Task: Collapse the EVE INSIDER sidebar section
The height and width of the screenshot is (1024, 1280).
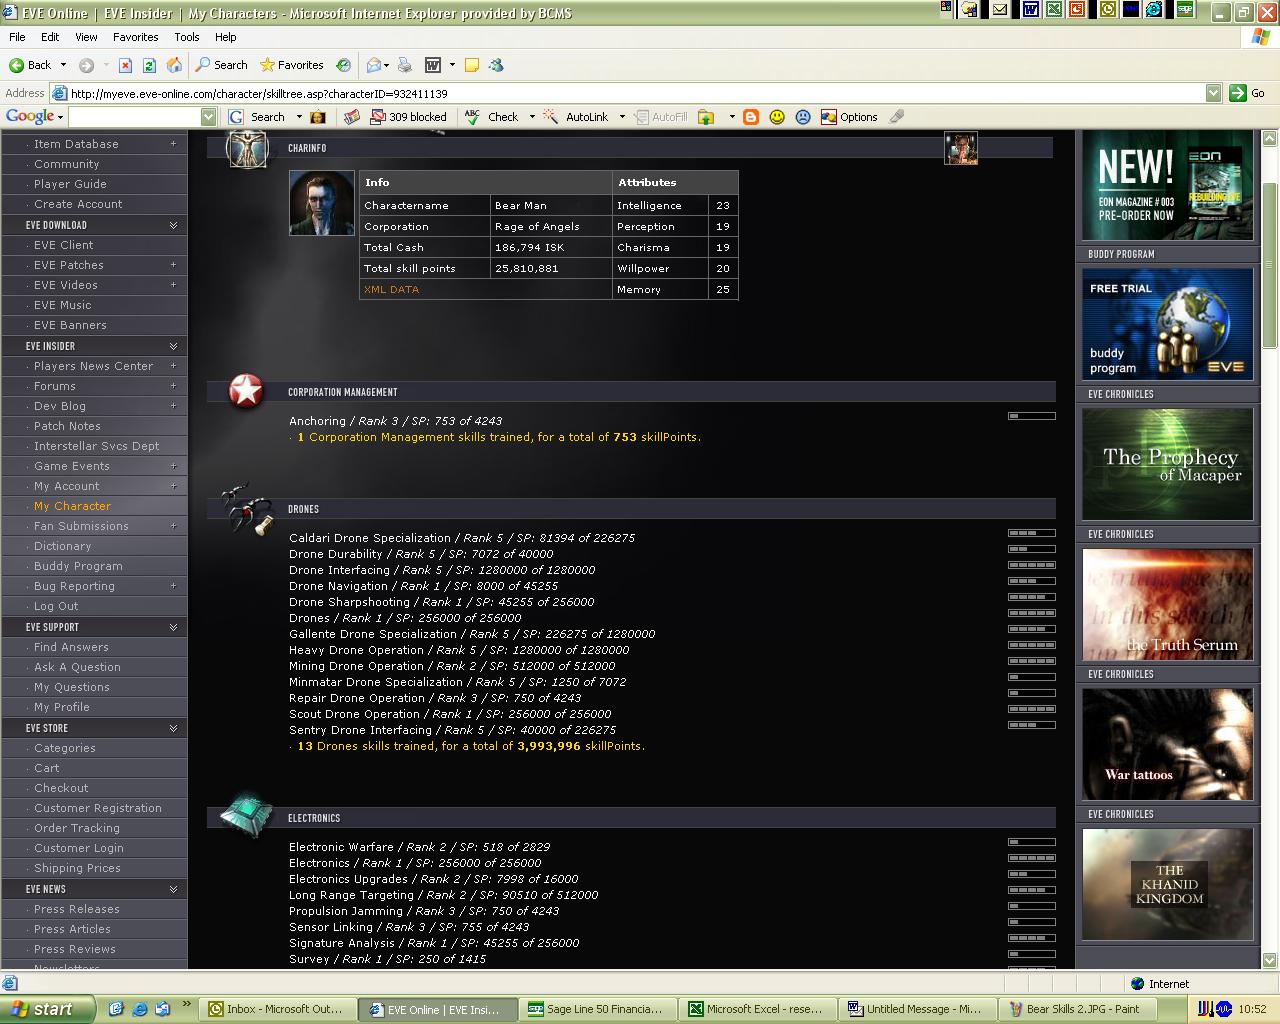Action: [173, 346]
